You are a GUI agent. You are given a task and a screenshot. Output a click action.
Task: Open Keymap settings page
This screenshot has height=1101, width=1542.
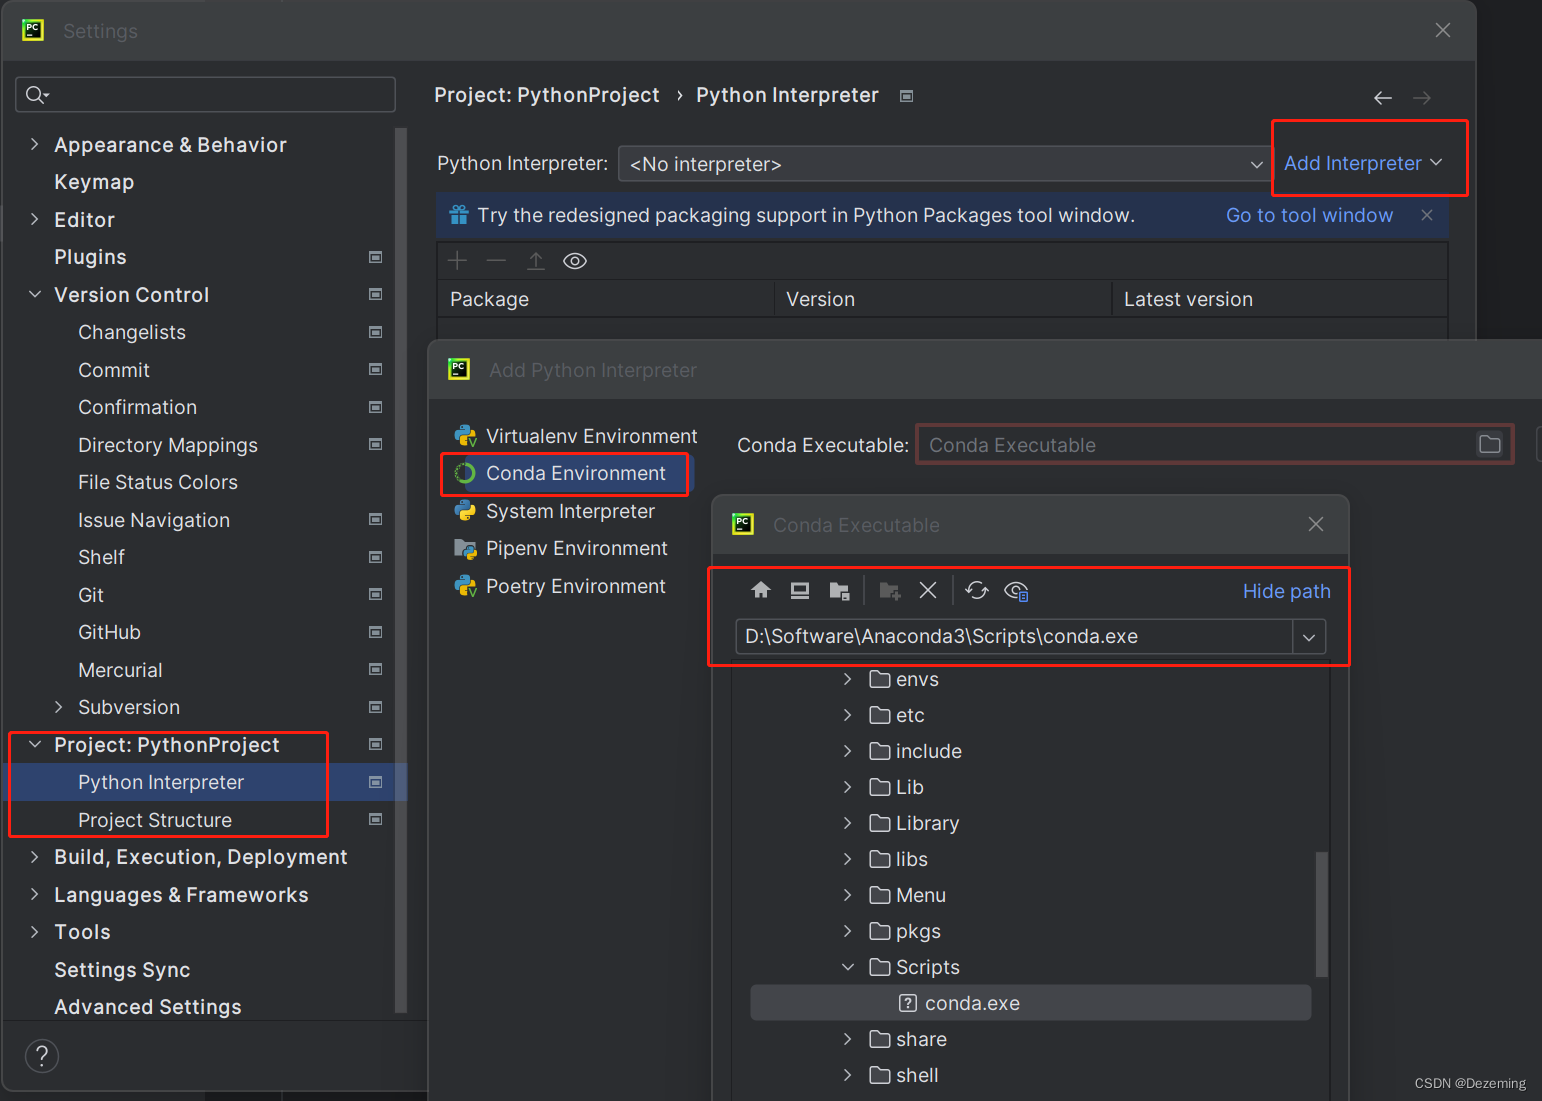[x=94, y=182]
